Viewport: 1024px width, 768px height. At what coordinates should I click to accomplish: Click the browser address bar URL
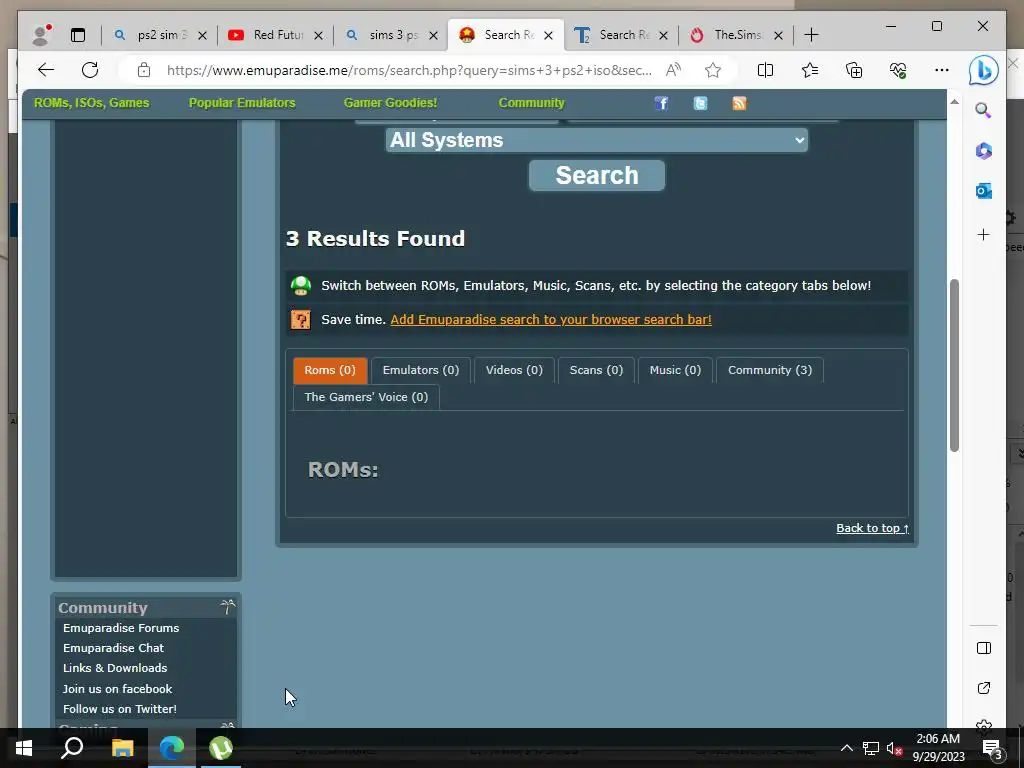pos(409,70)
